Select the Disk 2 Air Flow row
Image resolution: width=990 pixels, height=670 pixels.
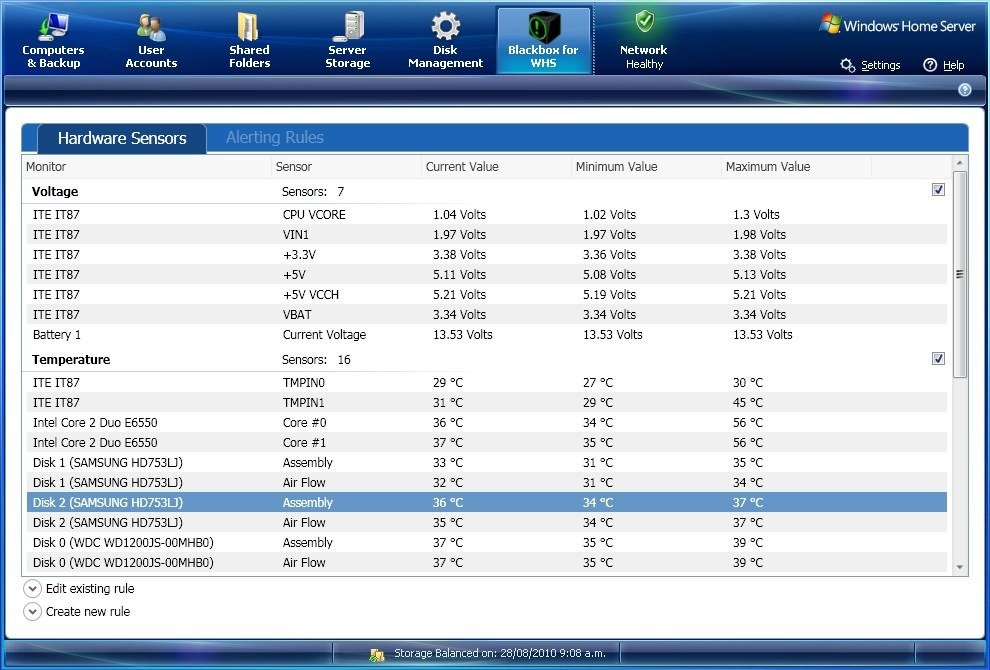pyautogui.click(x=487, y=522)
